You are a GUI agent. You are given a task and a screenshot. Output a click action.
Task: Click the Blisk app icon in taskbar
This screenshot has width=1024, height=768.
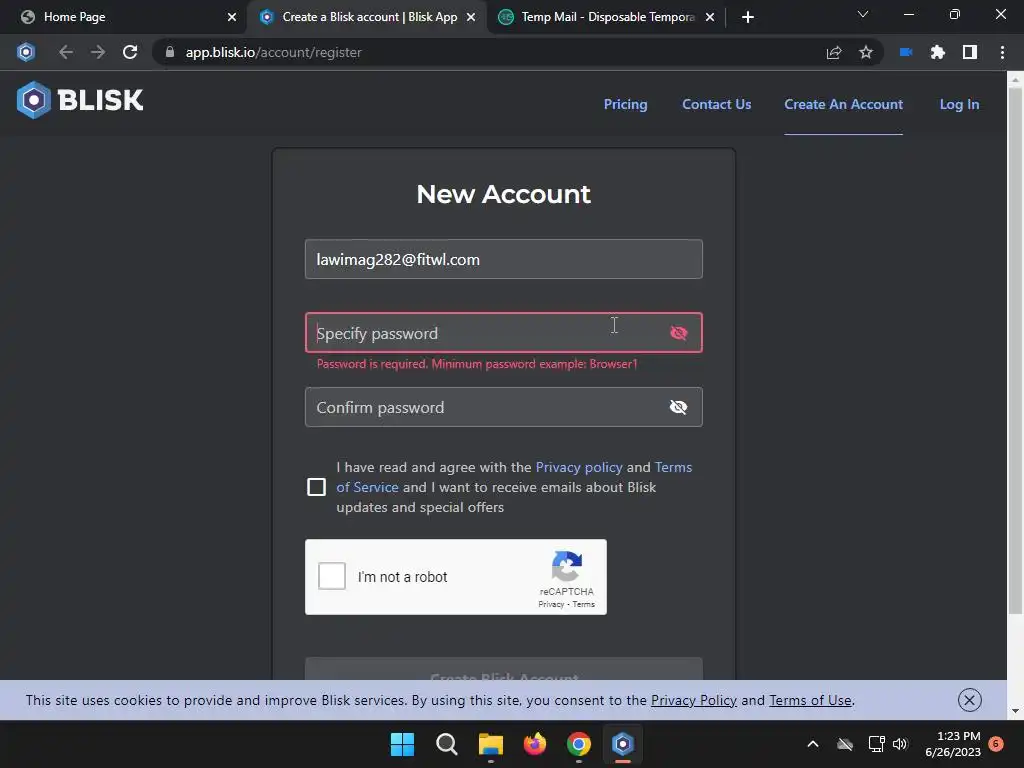point(622,744)
